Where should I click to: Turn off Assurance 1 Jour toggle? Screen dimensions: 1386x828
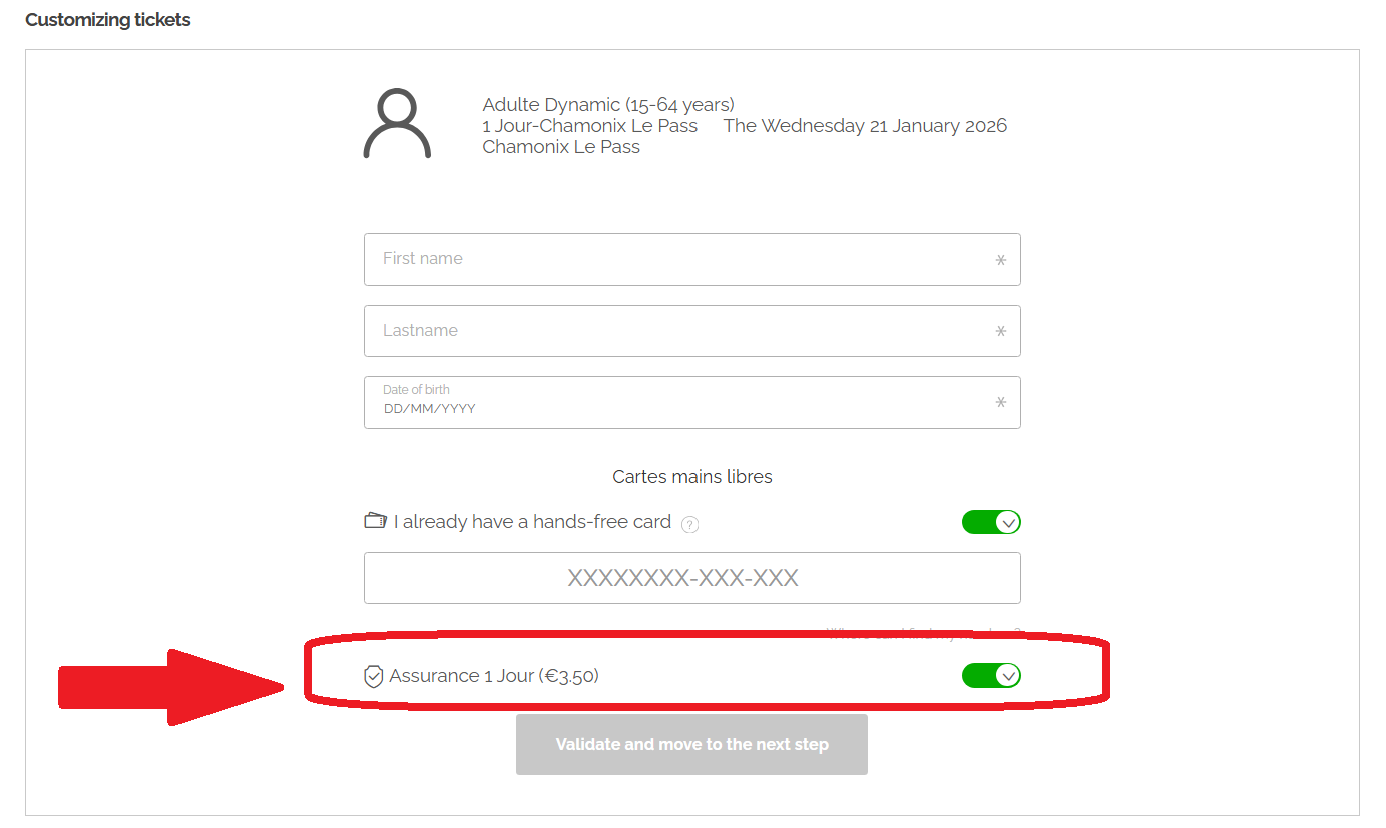tap(991, 676)
